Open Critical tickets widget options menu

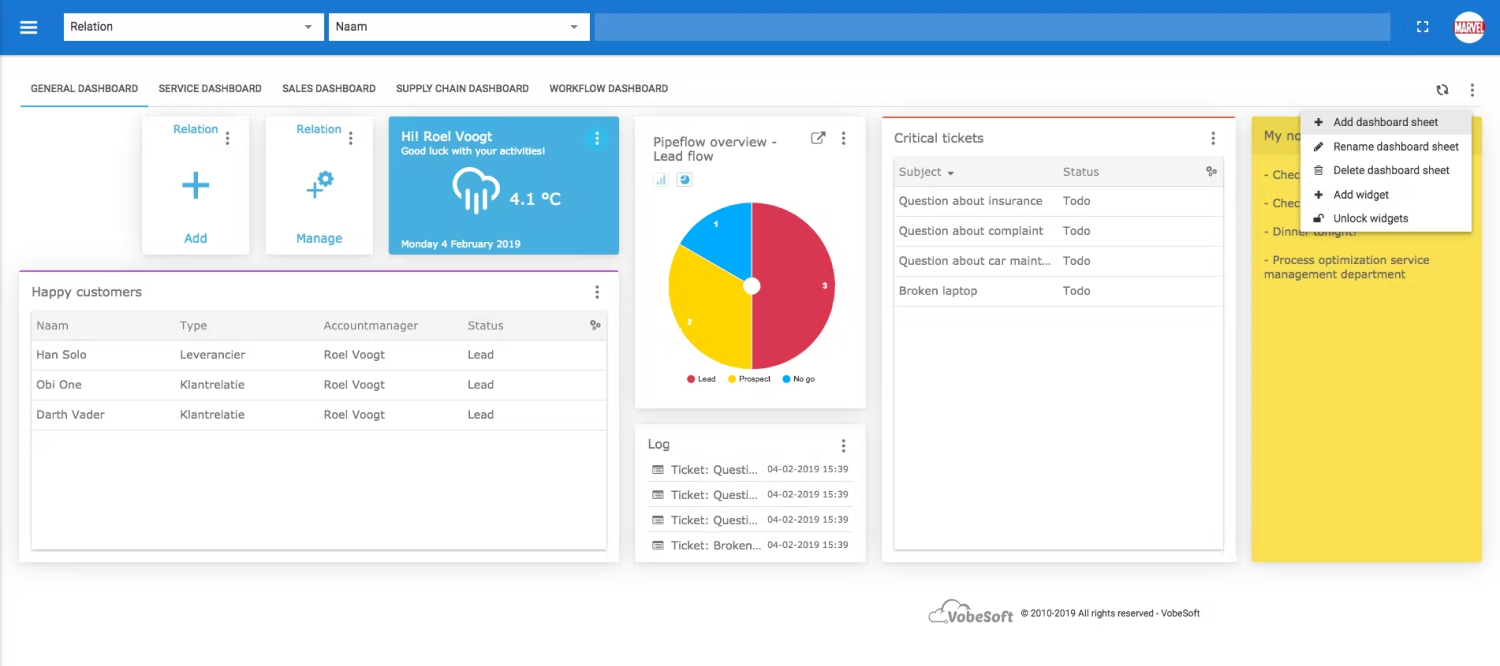click(x=1213, y=138)
